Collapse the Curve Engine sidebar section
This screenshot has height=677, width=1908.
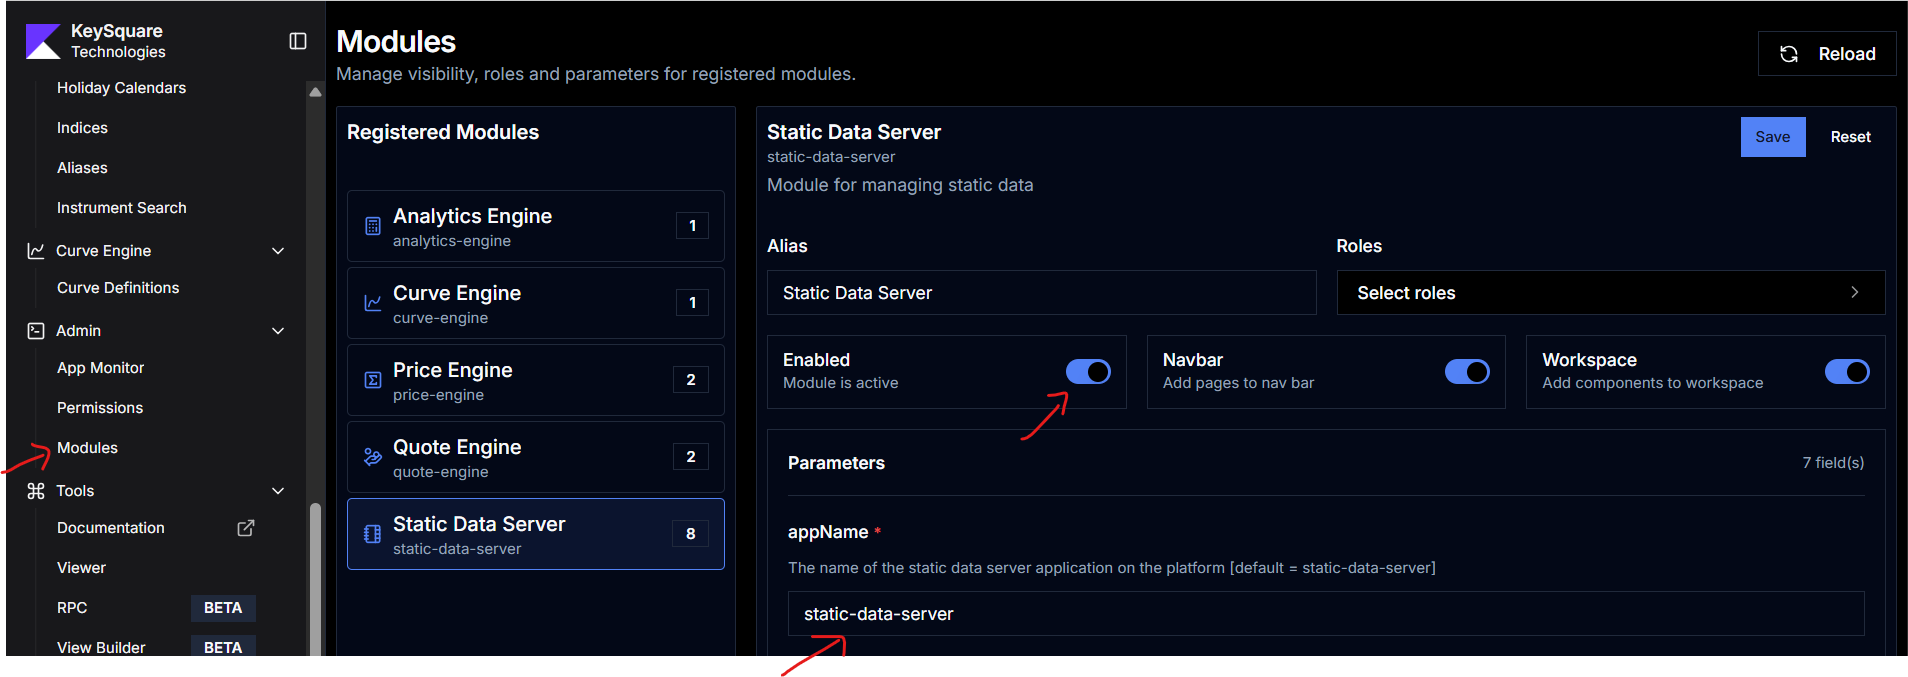point(279,251)
